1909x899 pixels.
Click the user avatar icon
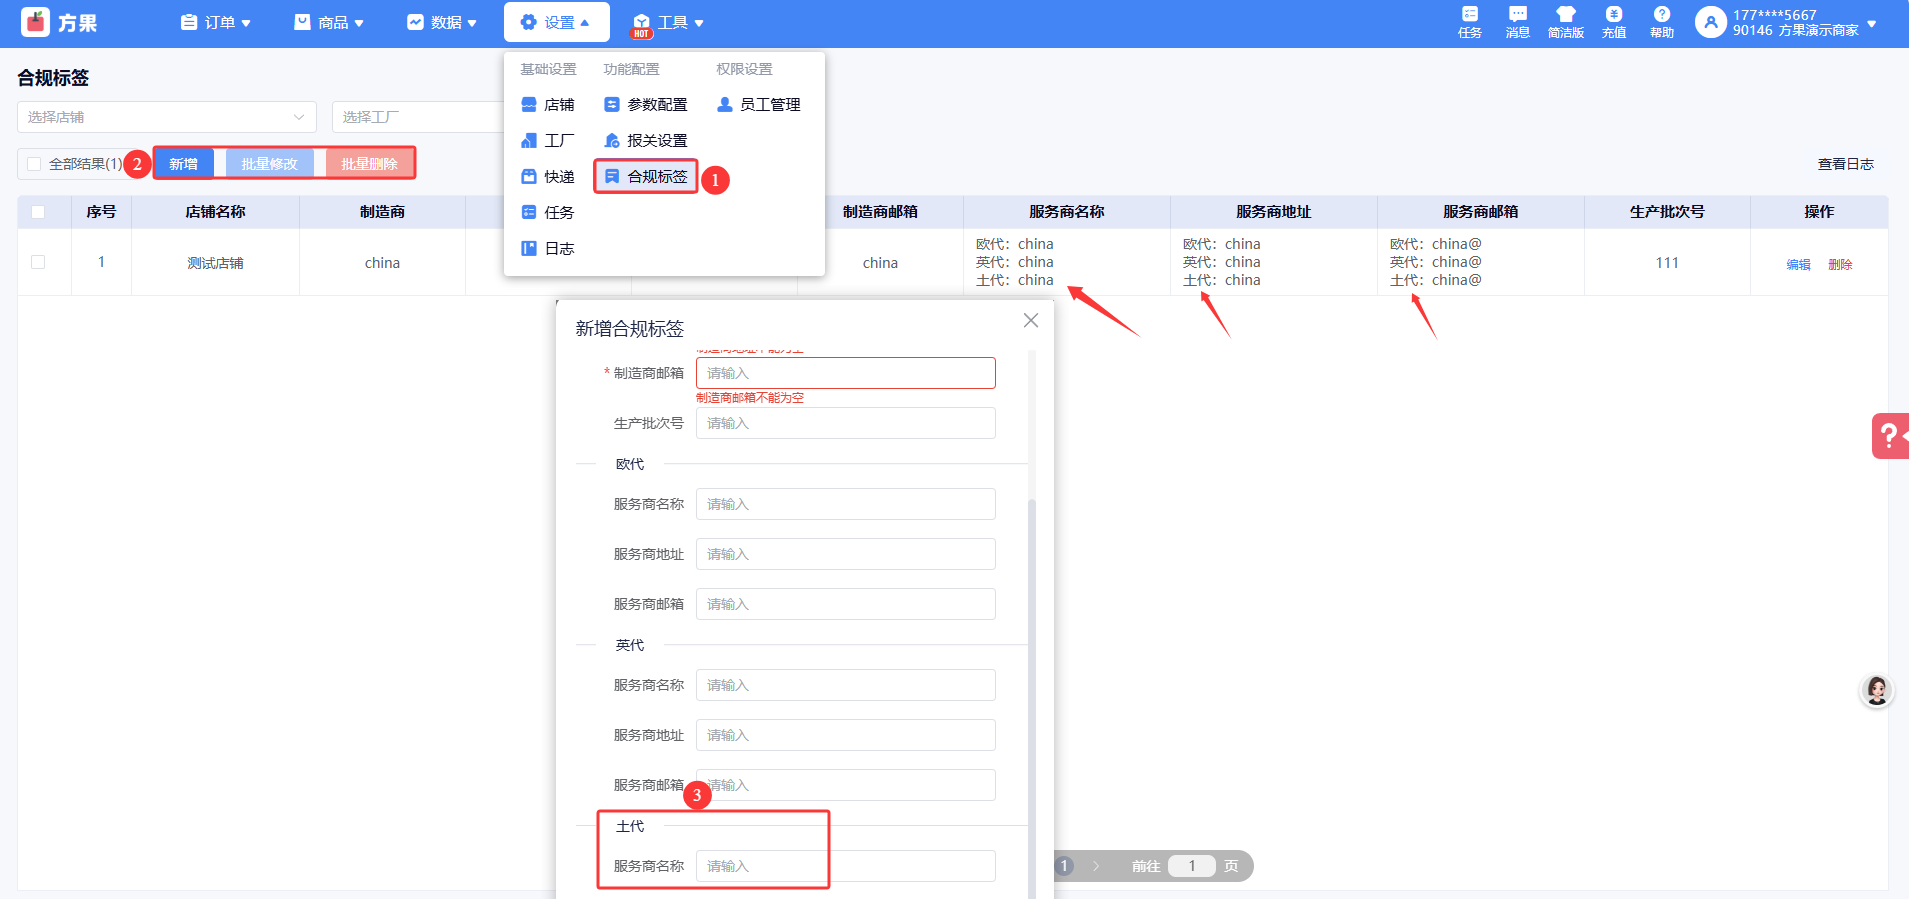coord(1711,22)
